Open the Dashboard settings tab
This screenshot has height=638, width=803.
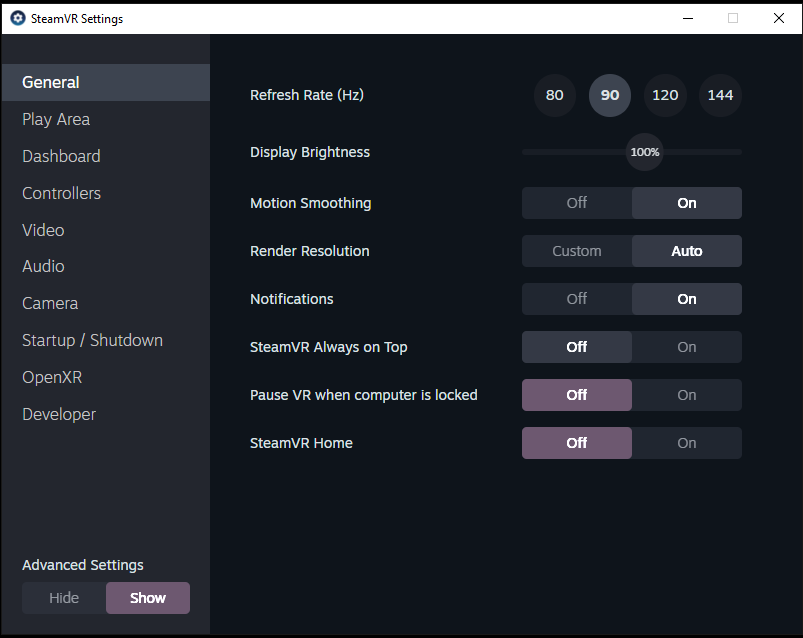(106, 156)
